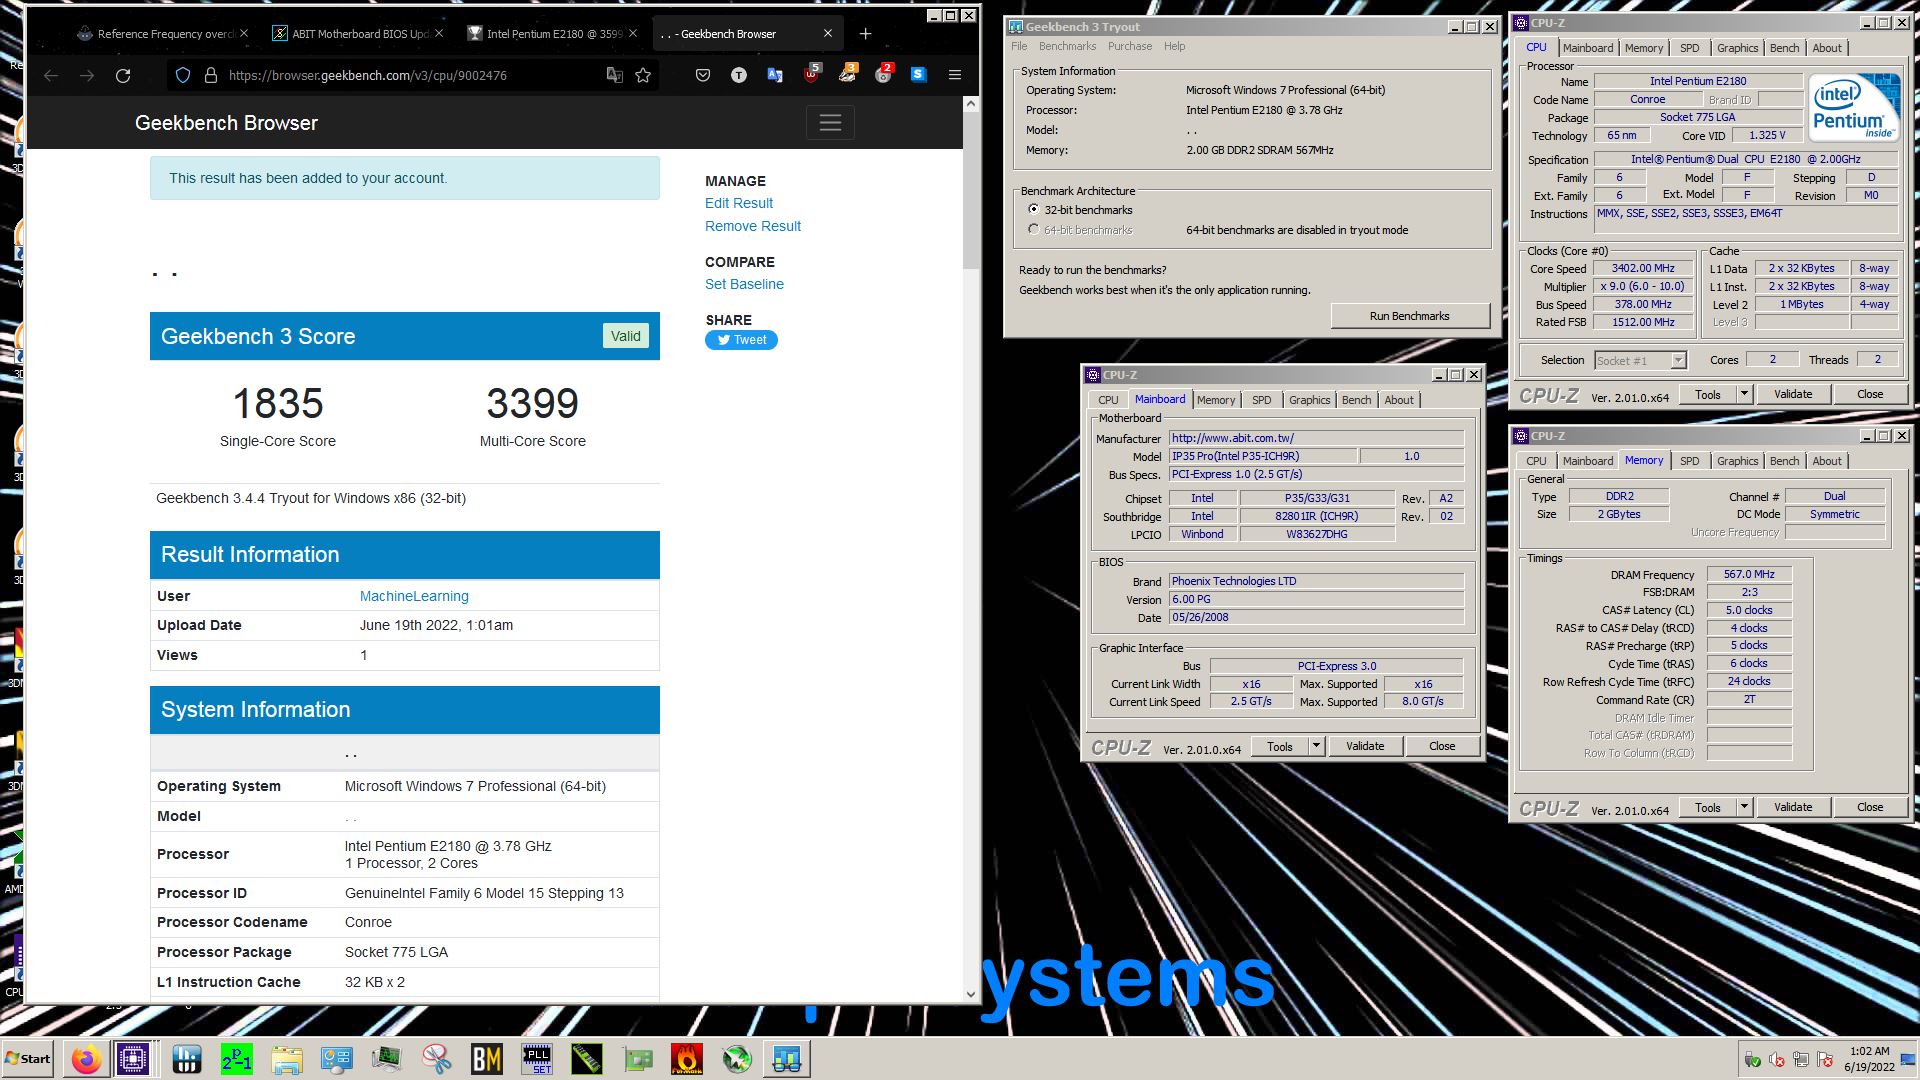Click the Remove Result link
1920x1080 pixels.
(753, 226)
